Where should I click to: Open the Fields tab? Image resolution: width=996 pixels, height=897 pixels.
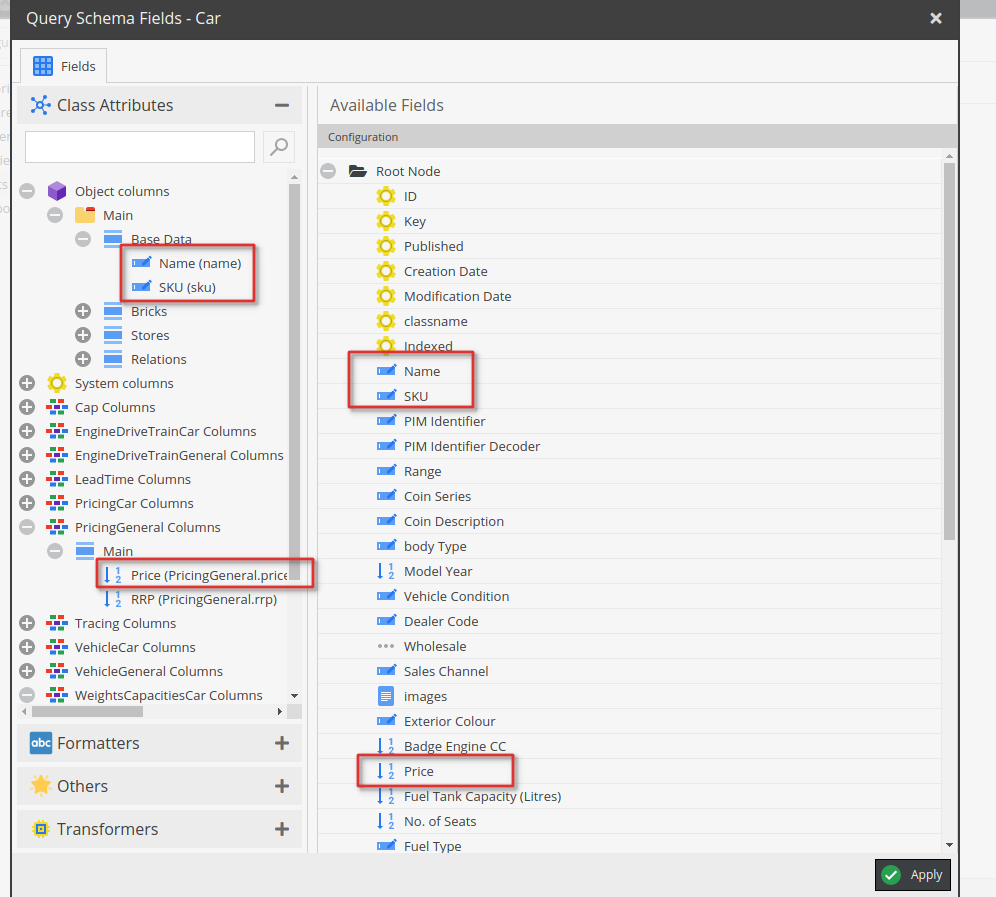click(x=64, y=66)
